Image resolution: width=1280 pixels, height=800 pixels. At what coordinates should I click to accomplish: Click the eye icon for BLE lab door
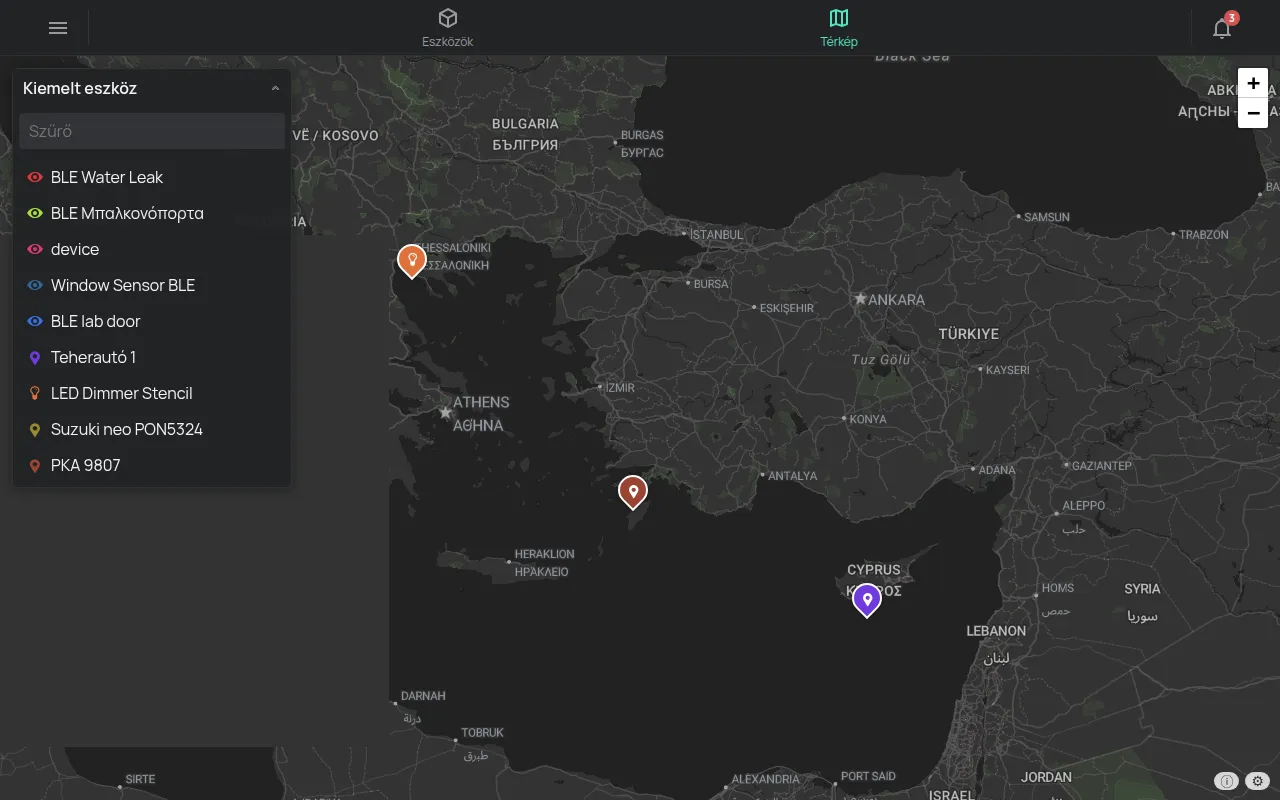[x=35, y=321]
